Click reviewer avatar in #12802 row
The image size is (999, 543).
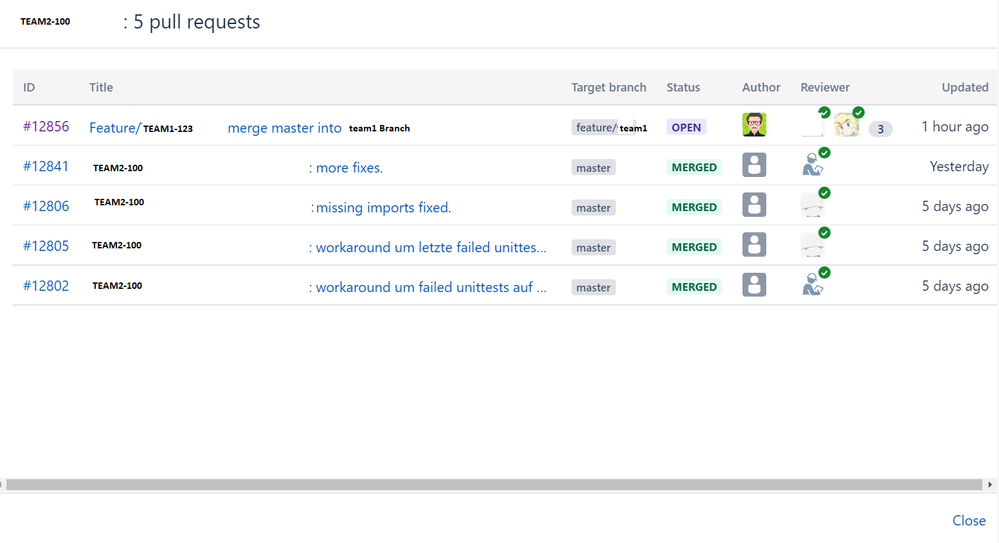click(813, 285)
